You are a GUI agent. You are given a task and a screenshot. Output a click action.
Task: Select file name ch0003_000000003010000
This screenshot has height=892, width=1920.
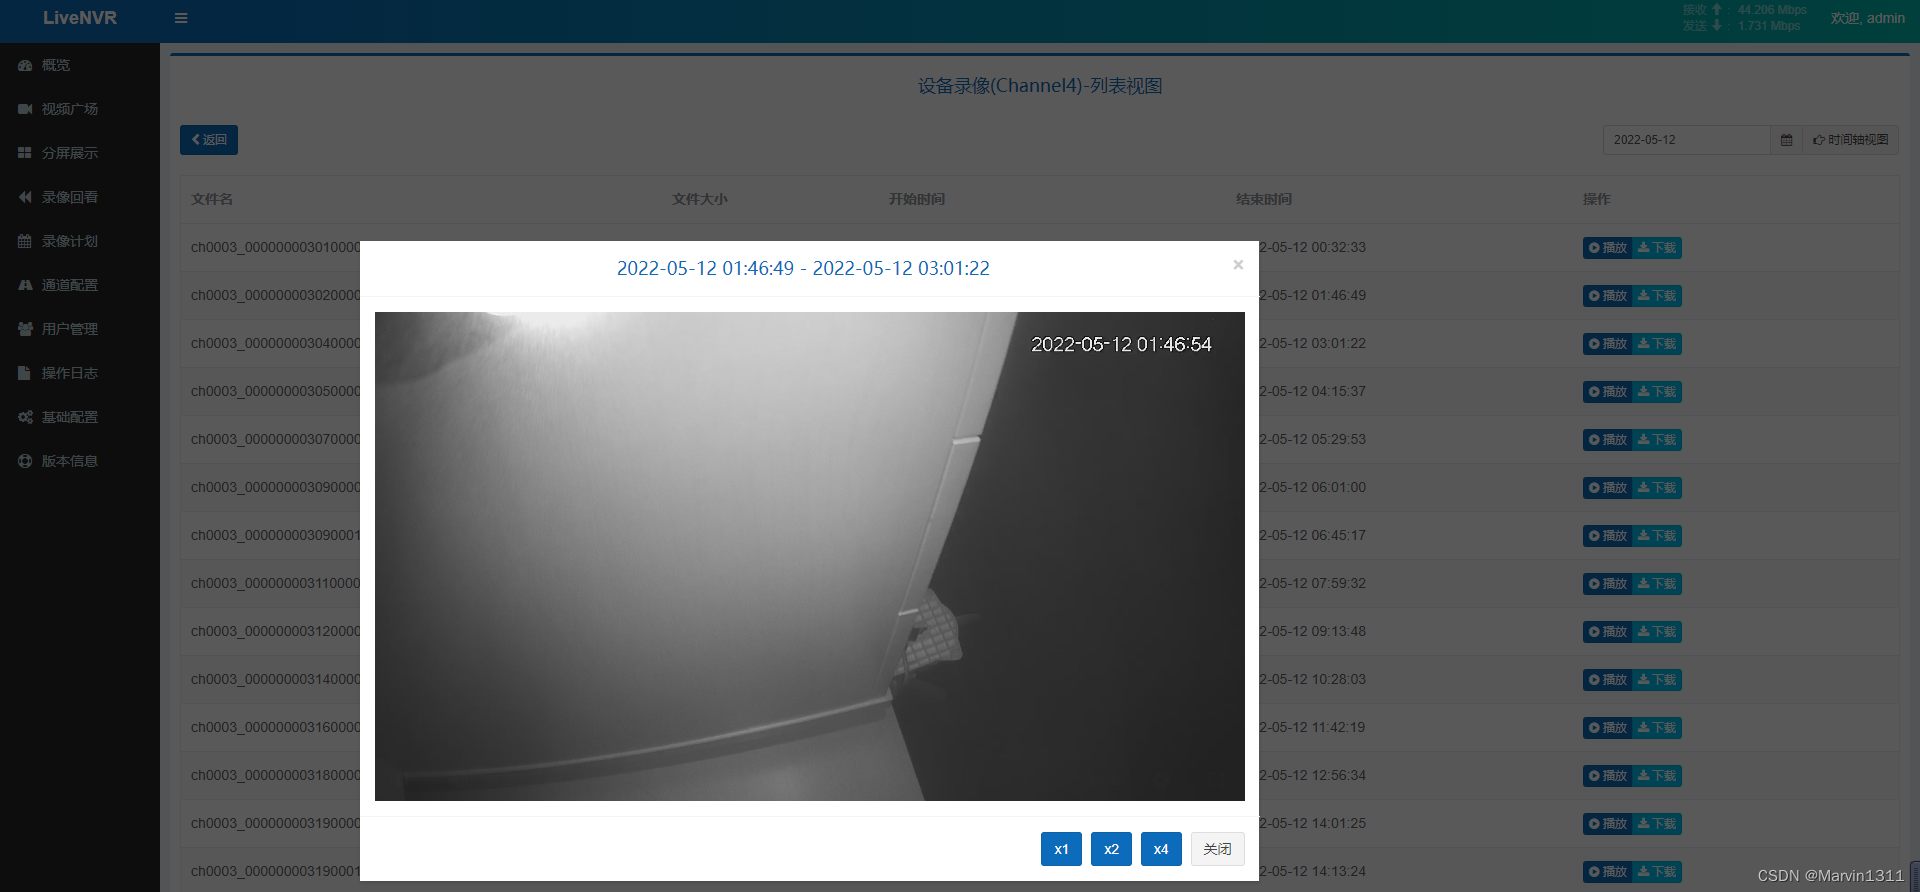coord(275,247)
